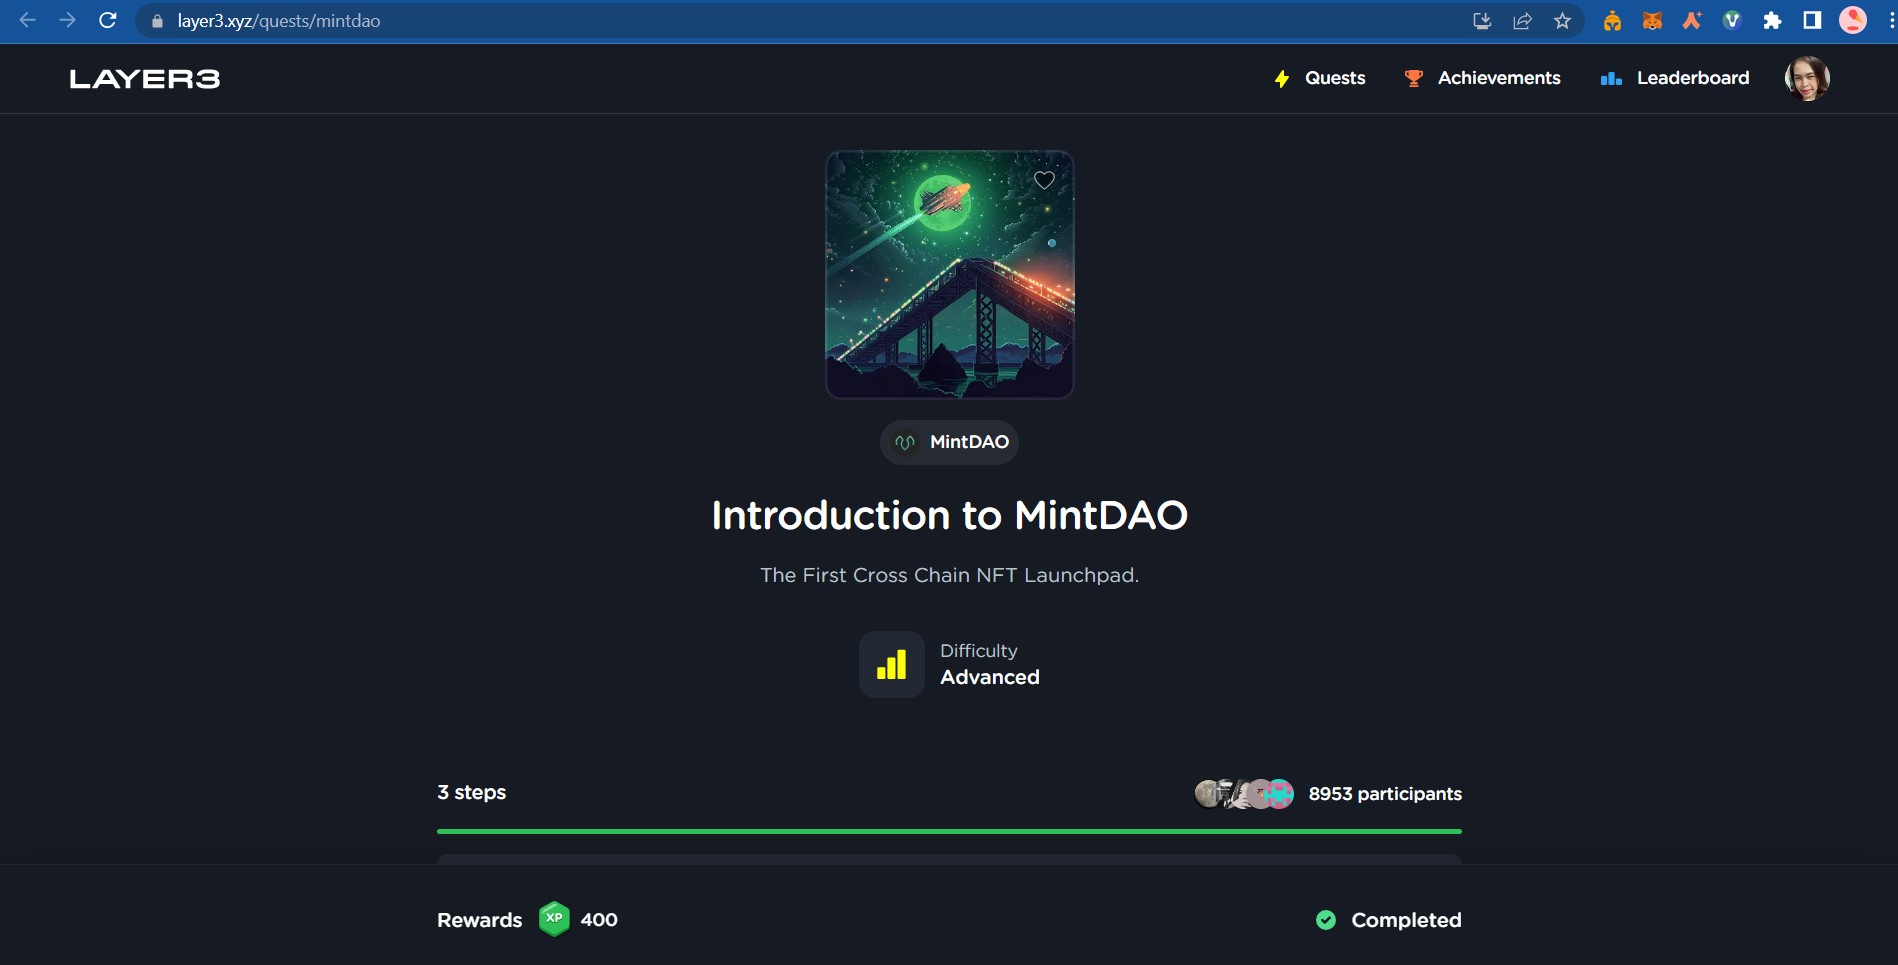Click the Rewards label

coord(479,920)
